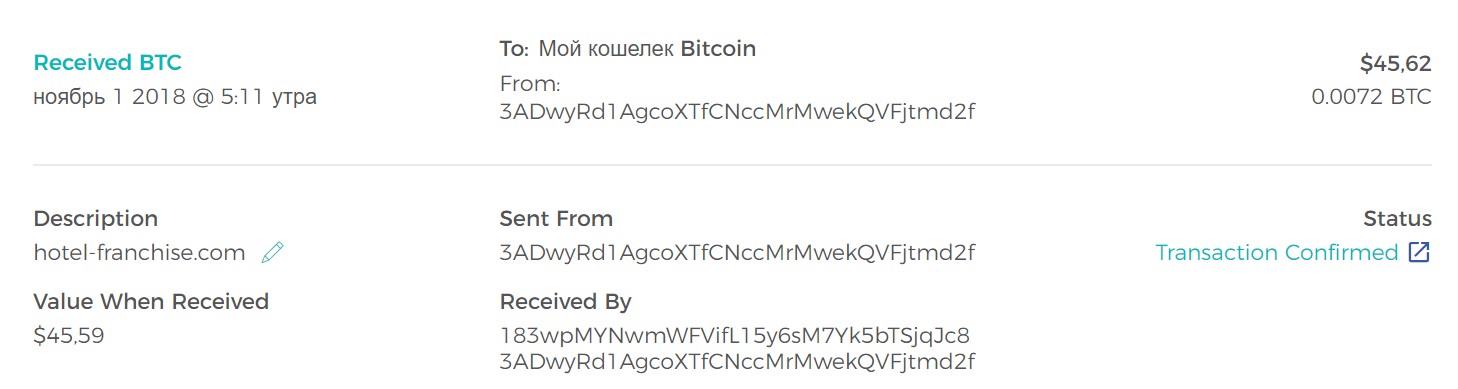
Task: Select the address below the From: label
Action: tap(737, 112)
